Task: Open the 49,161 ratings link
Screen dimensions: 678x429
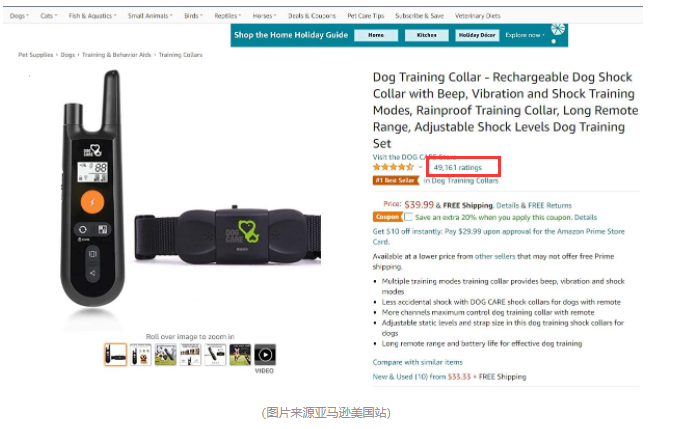Action: (x=457, y=167)
